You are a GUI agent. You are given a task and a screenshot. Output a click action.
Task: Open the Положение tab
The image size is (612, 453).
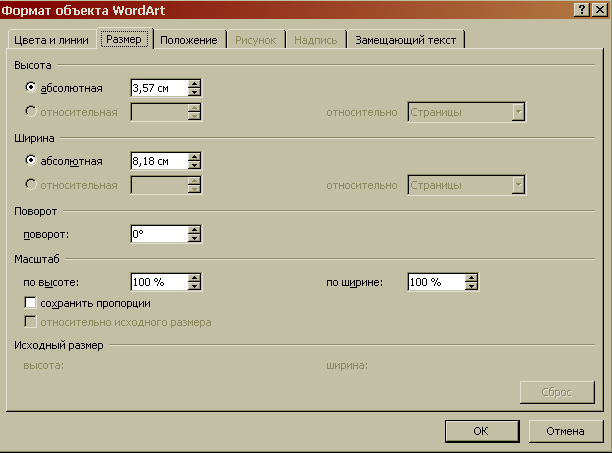pyautogui.click(x=189, y=40)
